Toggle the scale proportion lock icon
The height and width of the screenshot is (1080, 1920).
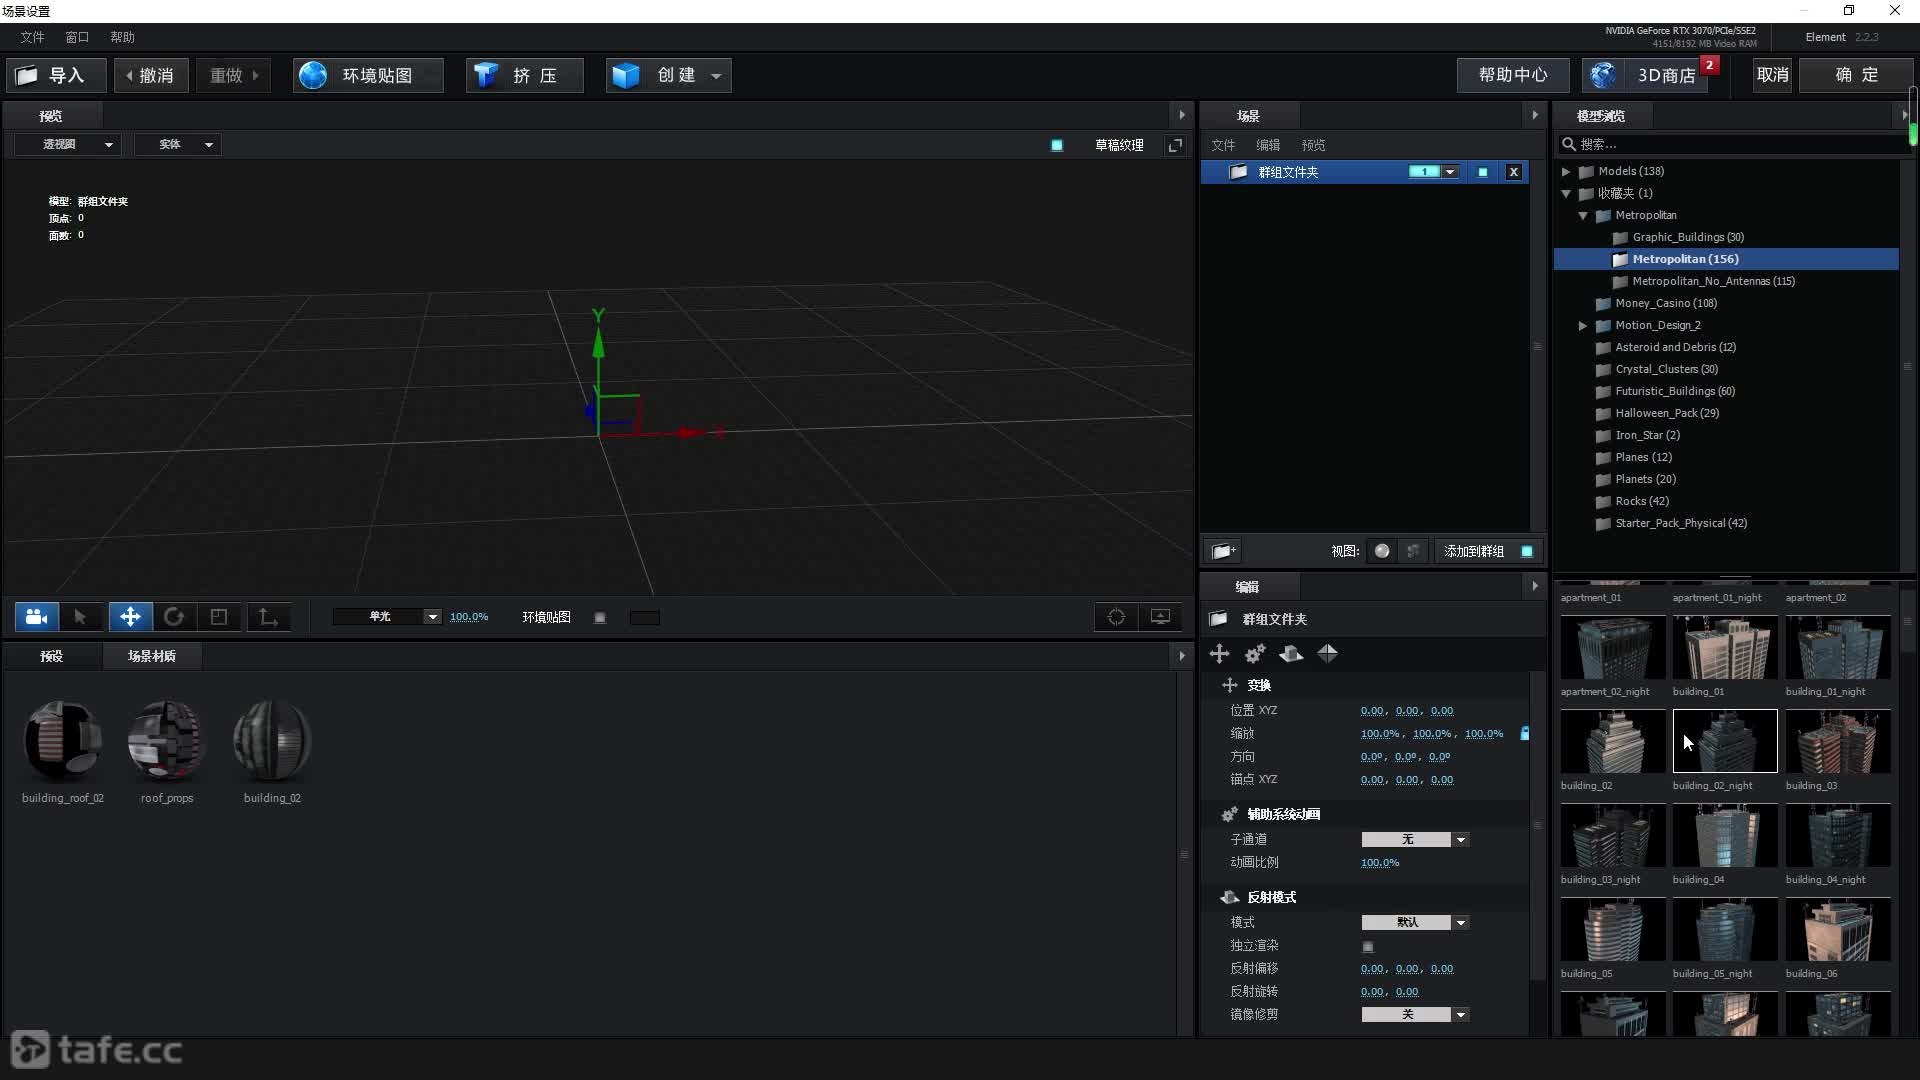tap(1525, 733)
